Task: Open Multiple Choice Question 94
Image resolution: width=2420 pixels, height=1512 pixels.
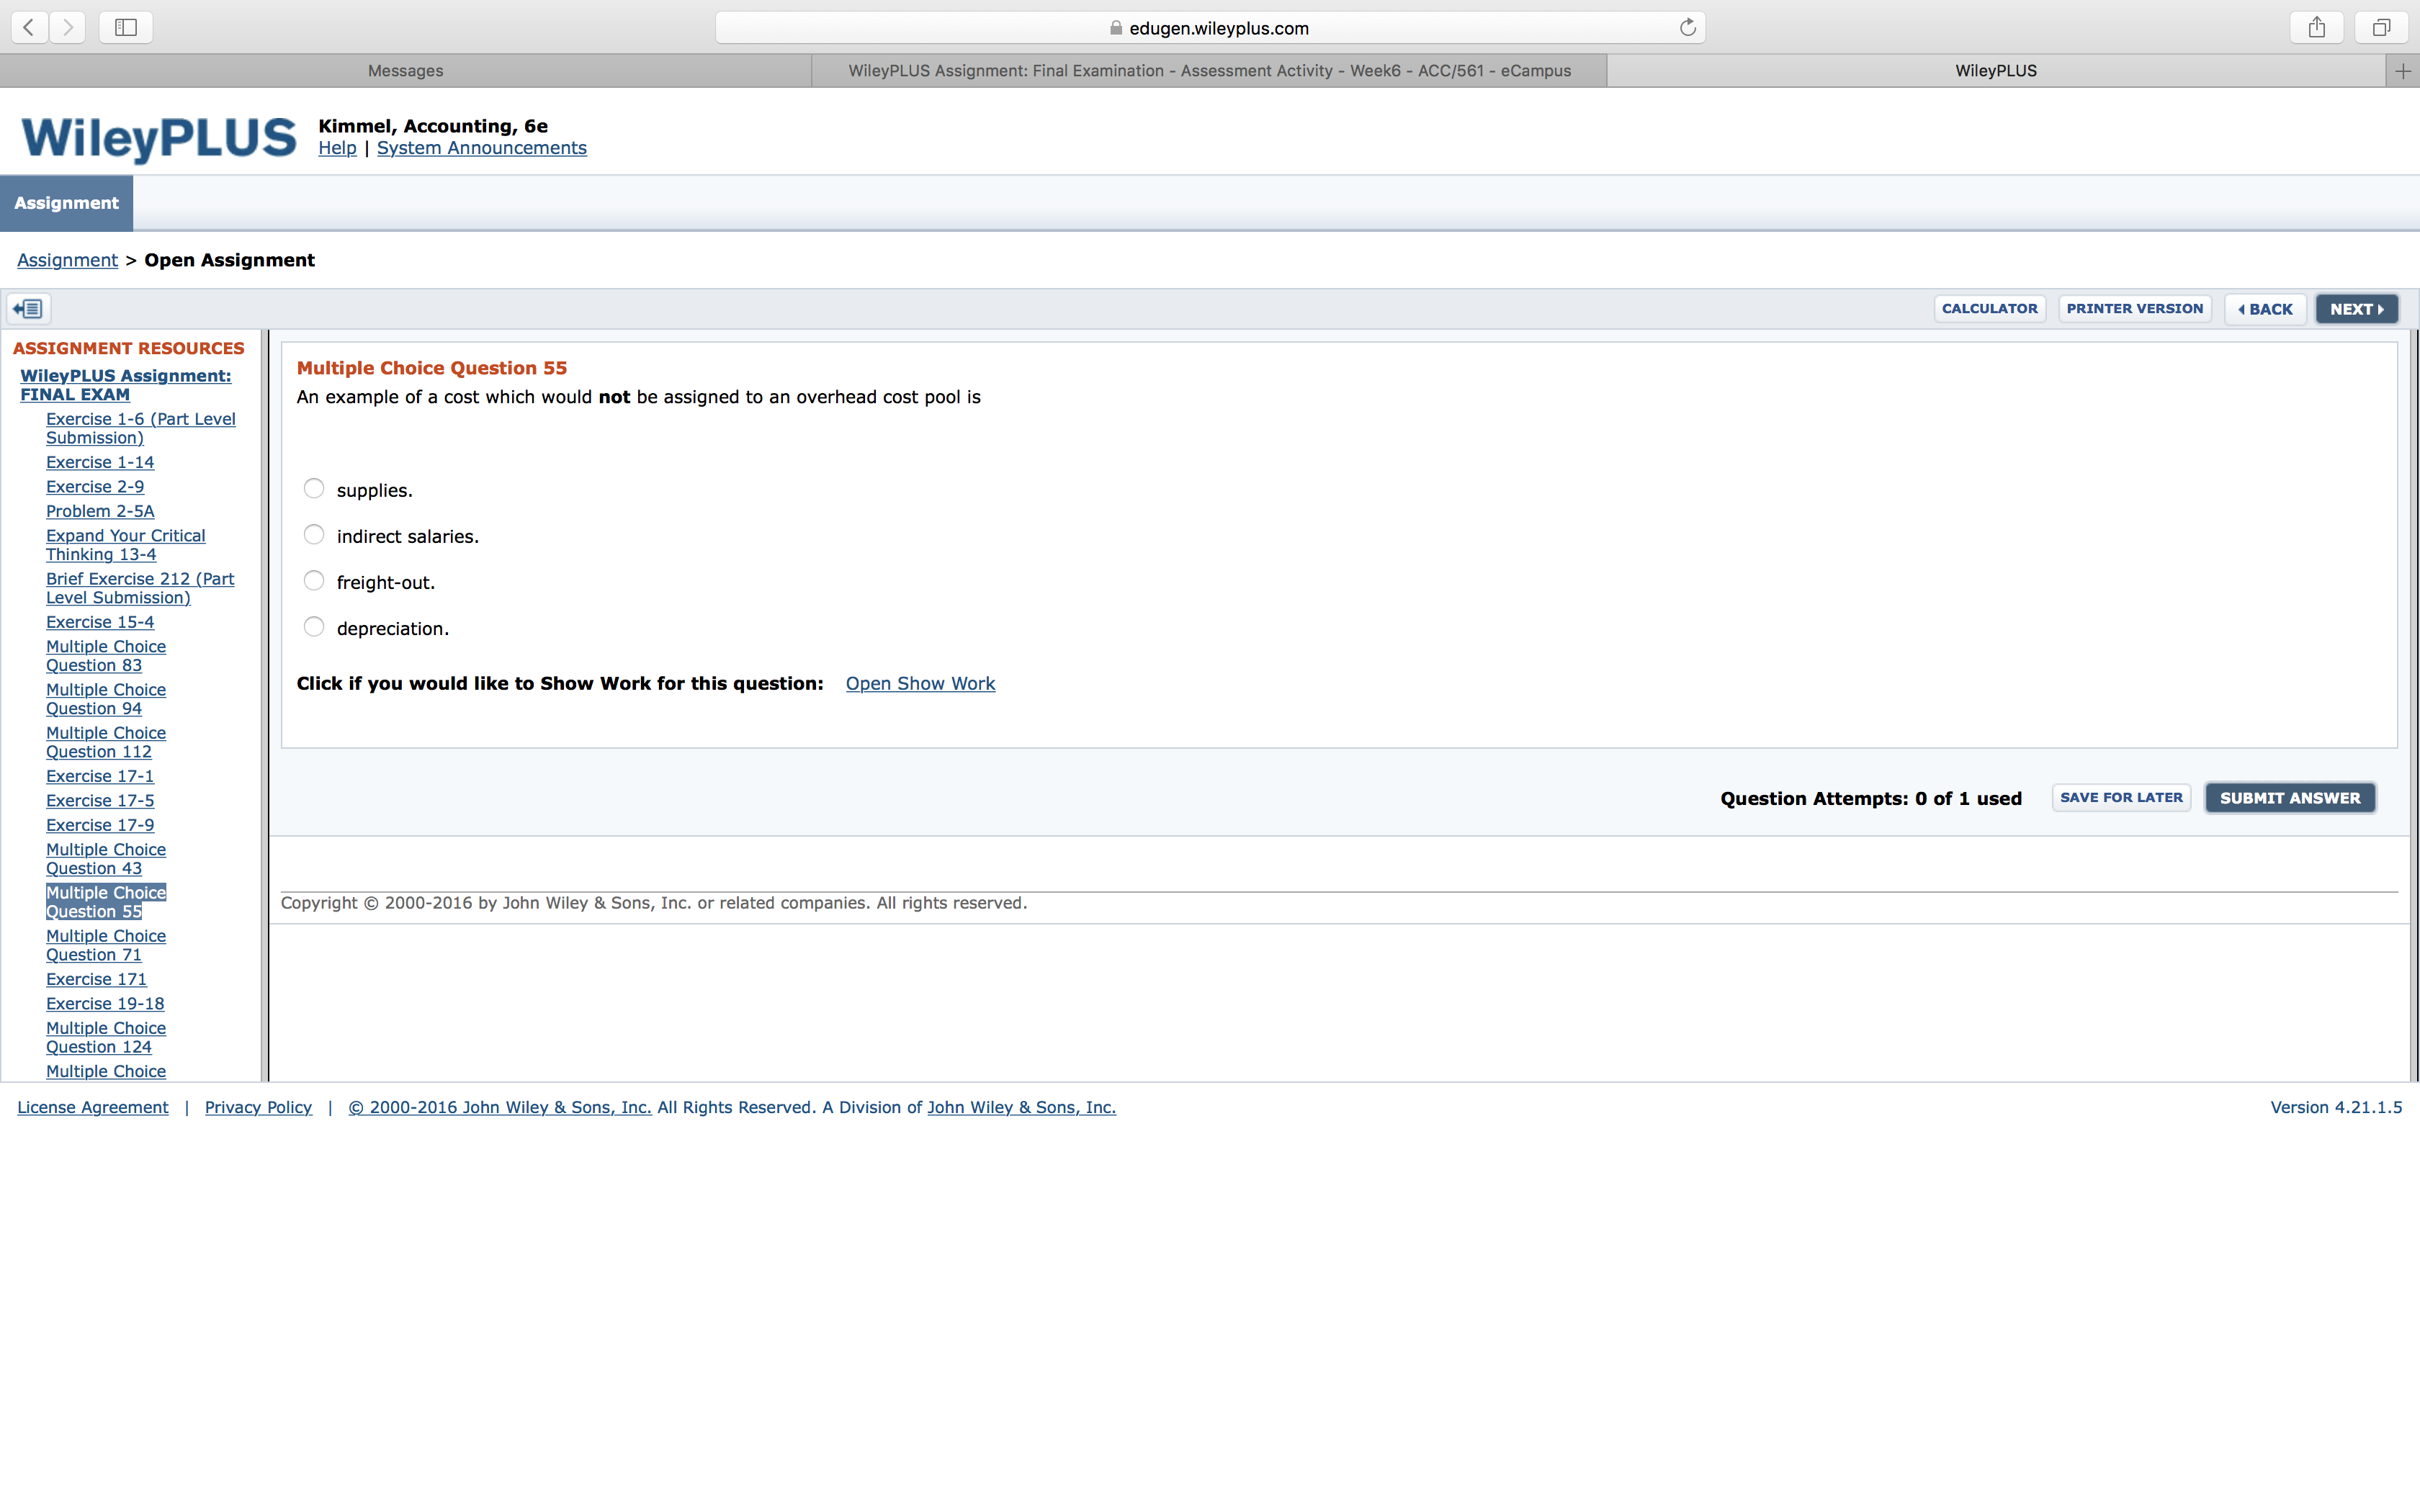Action: click(106, 699)
